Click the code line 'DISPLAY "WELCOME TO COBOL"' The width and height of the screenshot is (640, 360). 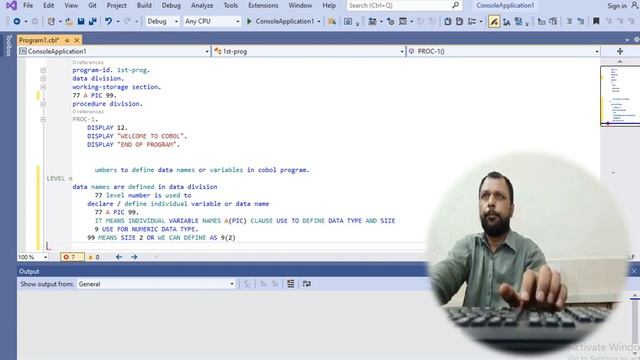pyautogui.click(x=137, y=136)
